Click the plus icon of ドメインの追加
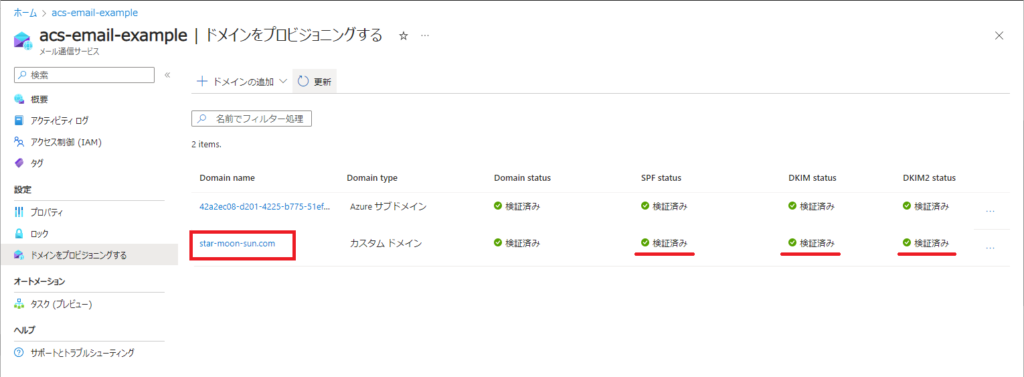The height and width of the screenshot is (377, 1024). click(x=202, y=82)
